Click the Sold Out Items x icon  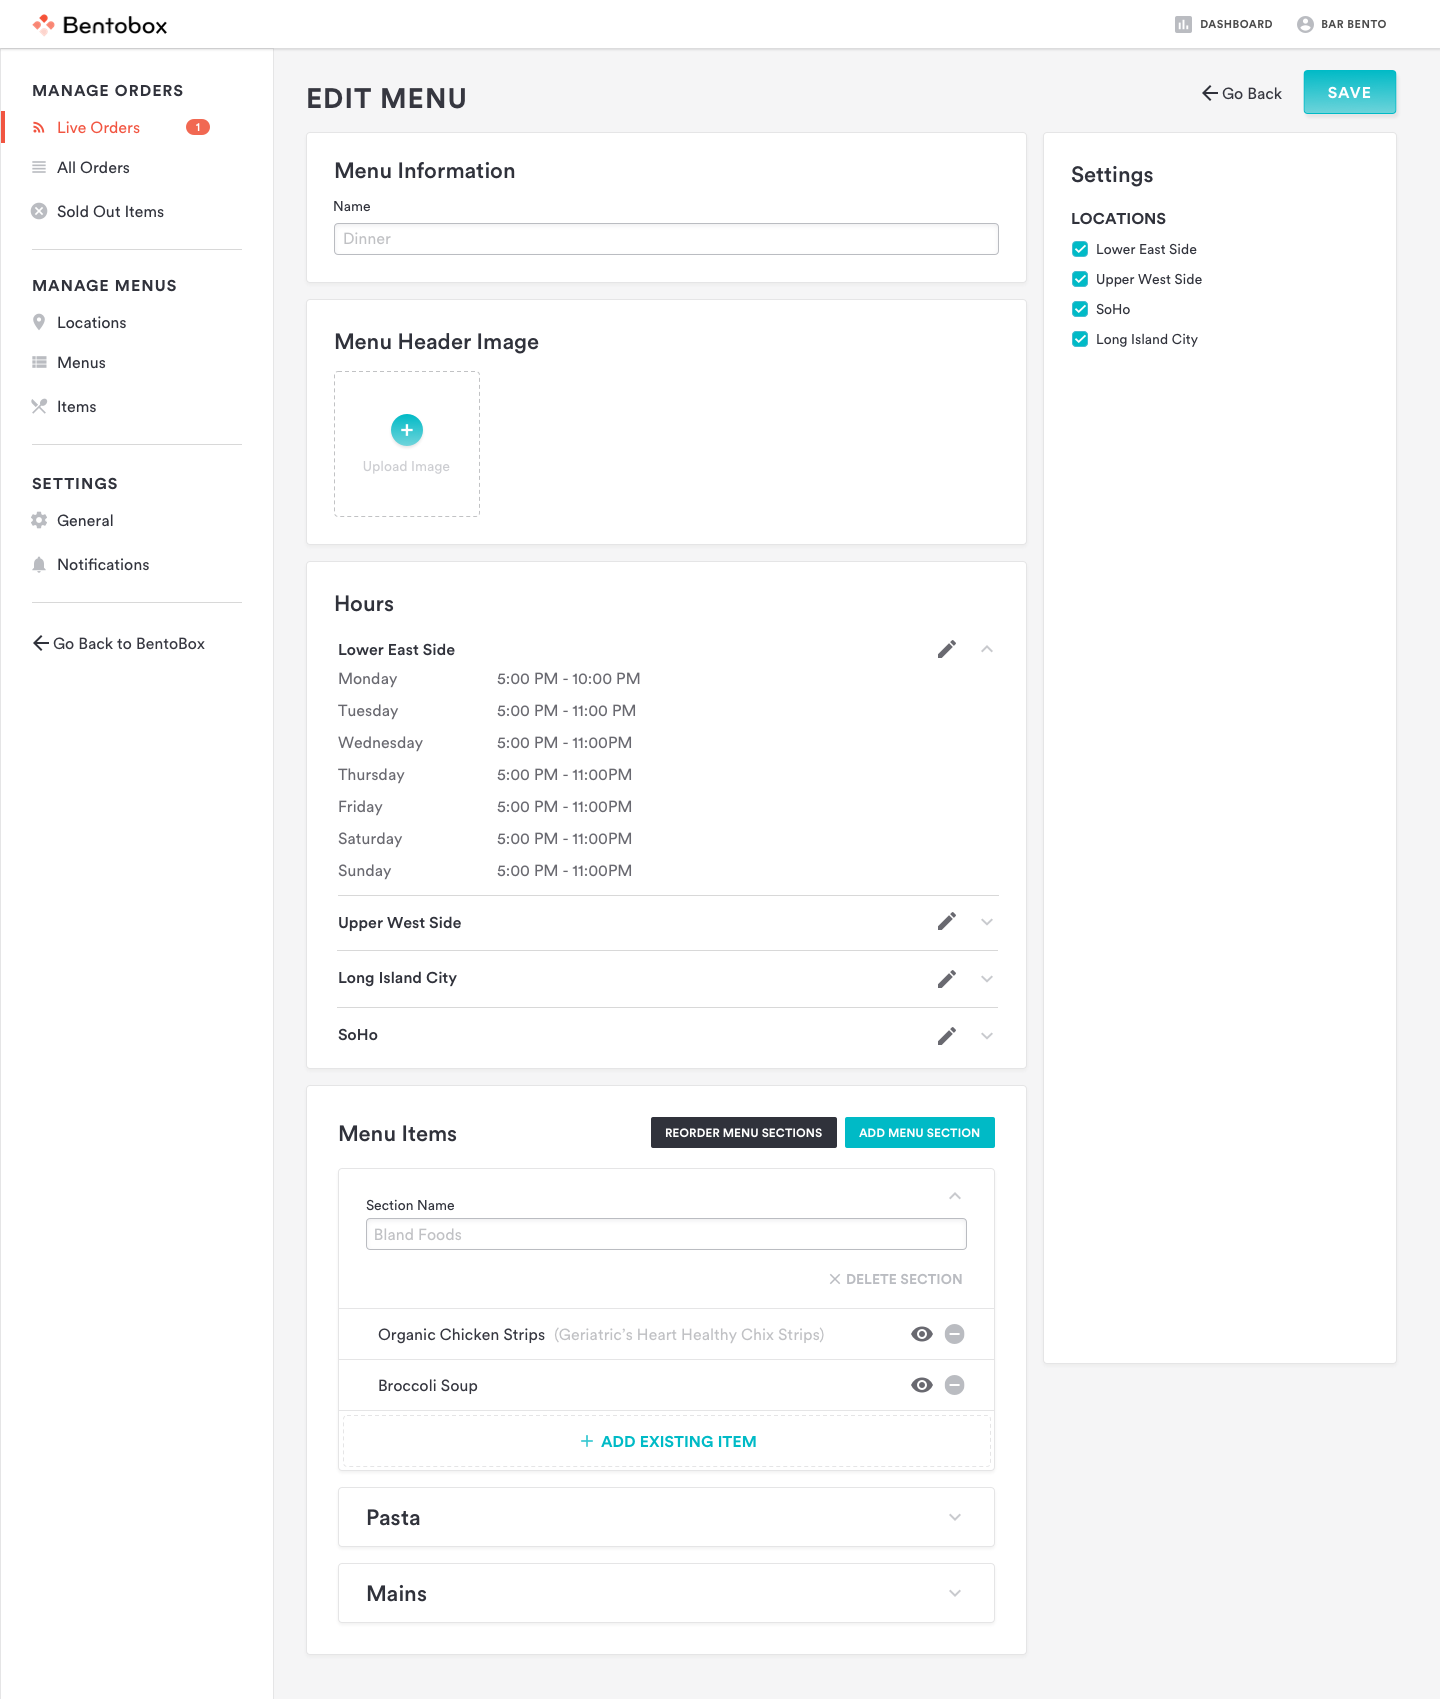39,211
